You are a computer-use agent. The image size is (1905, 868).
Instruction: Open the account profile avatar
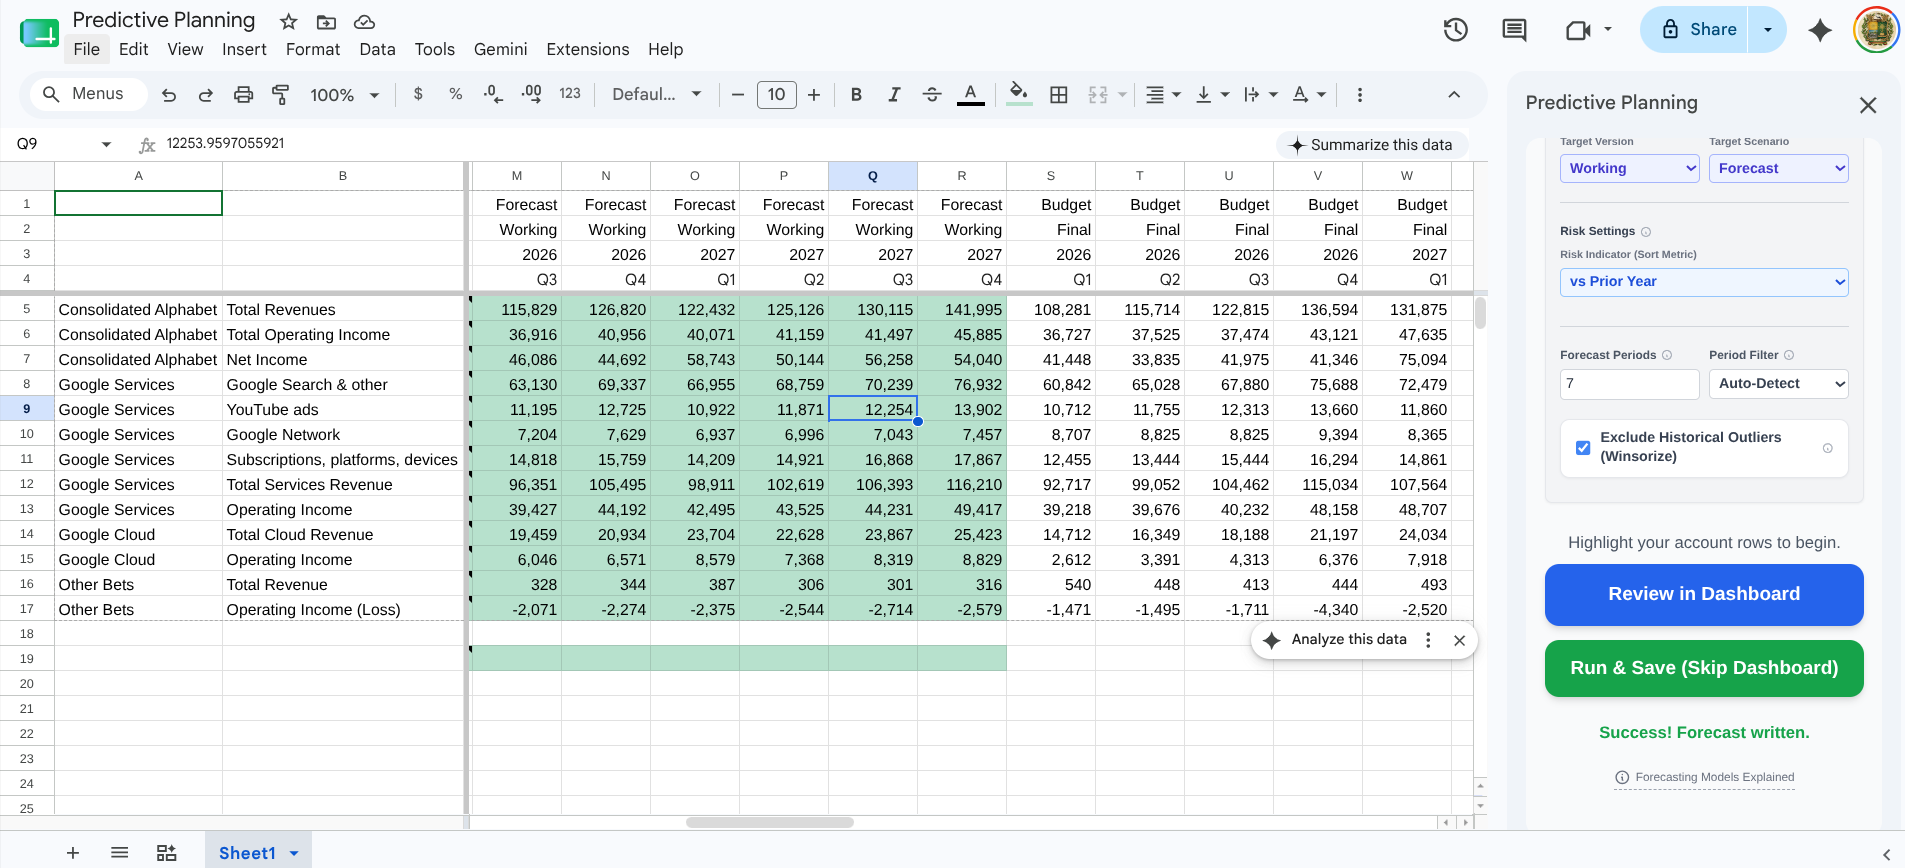point(1876,30)
